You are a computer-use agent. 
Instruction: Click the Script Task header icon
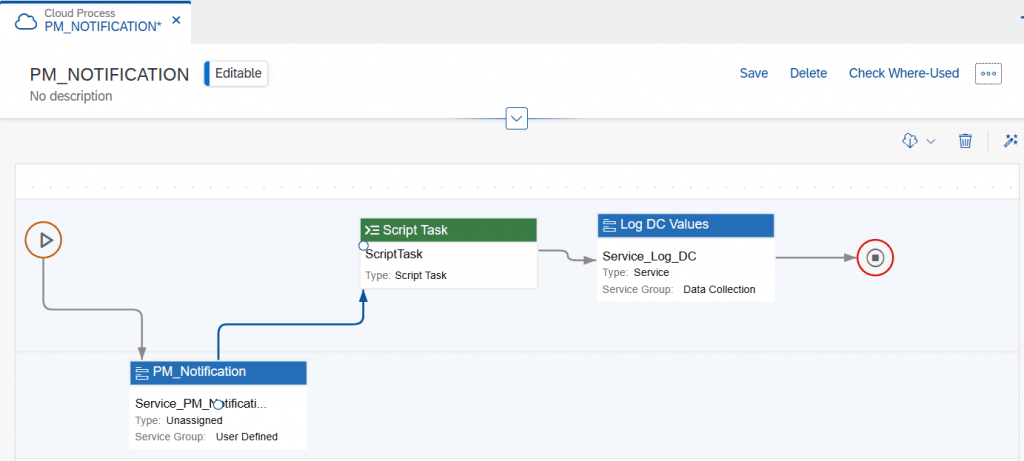point(372,230)
